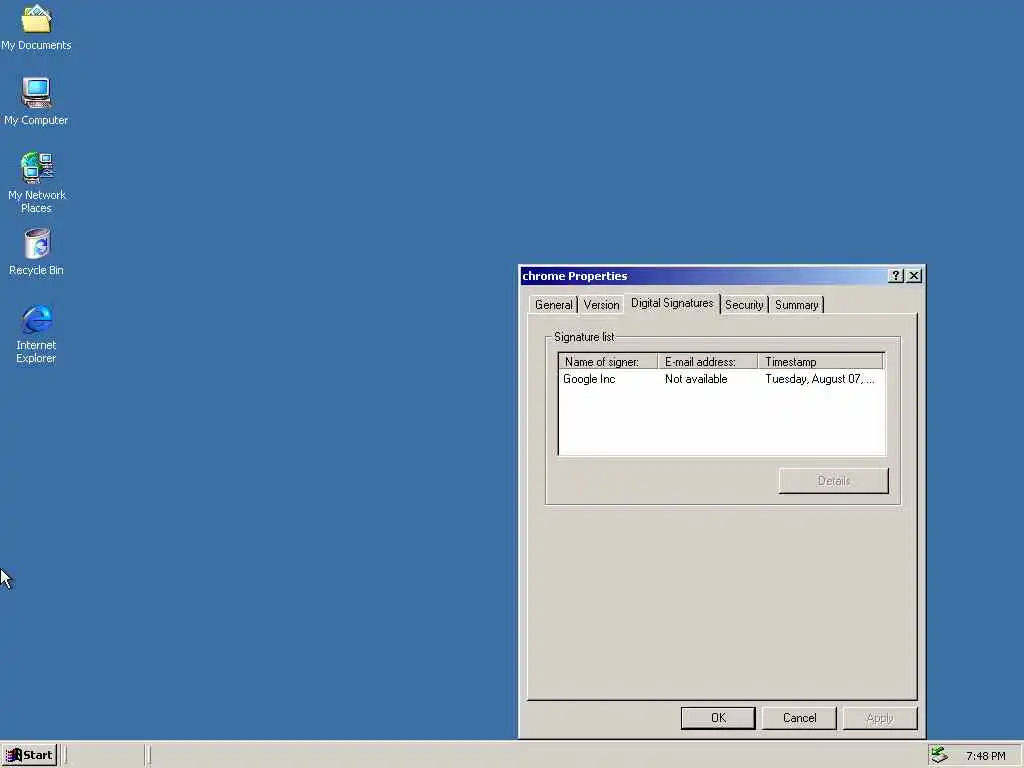
Task: Click the Details button
Action: pos(833,481)
